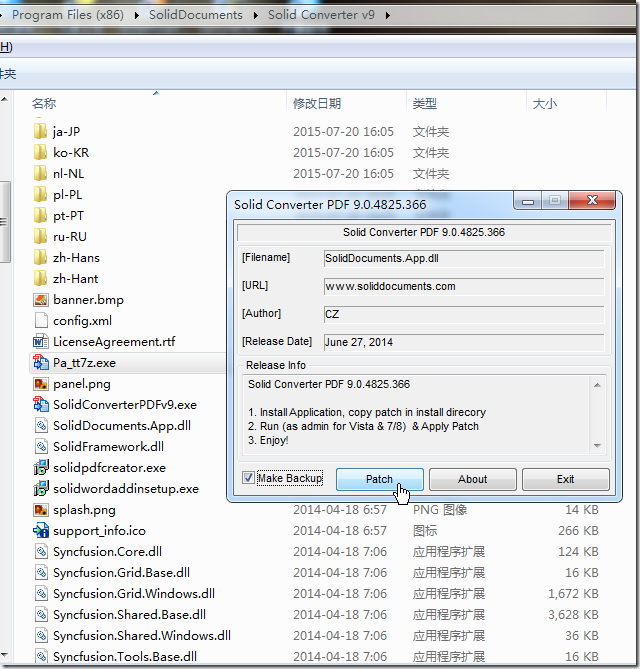
Task: Click the ko-KR folder icon
Action: tap(40, 152)
